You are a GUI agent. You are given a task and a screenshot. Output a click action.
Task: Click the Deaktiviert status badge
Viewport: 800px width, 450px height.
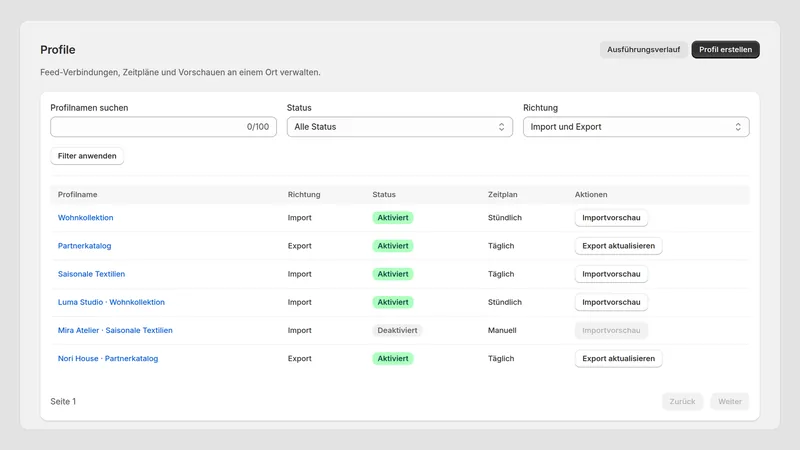[x=397, y=330]
